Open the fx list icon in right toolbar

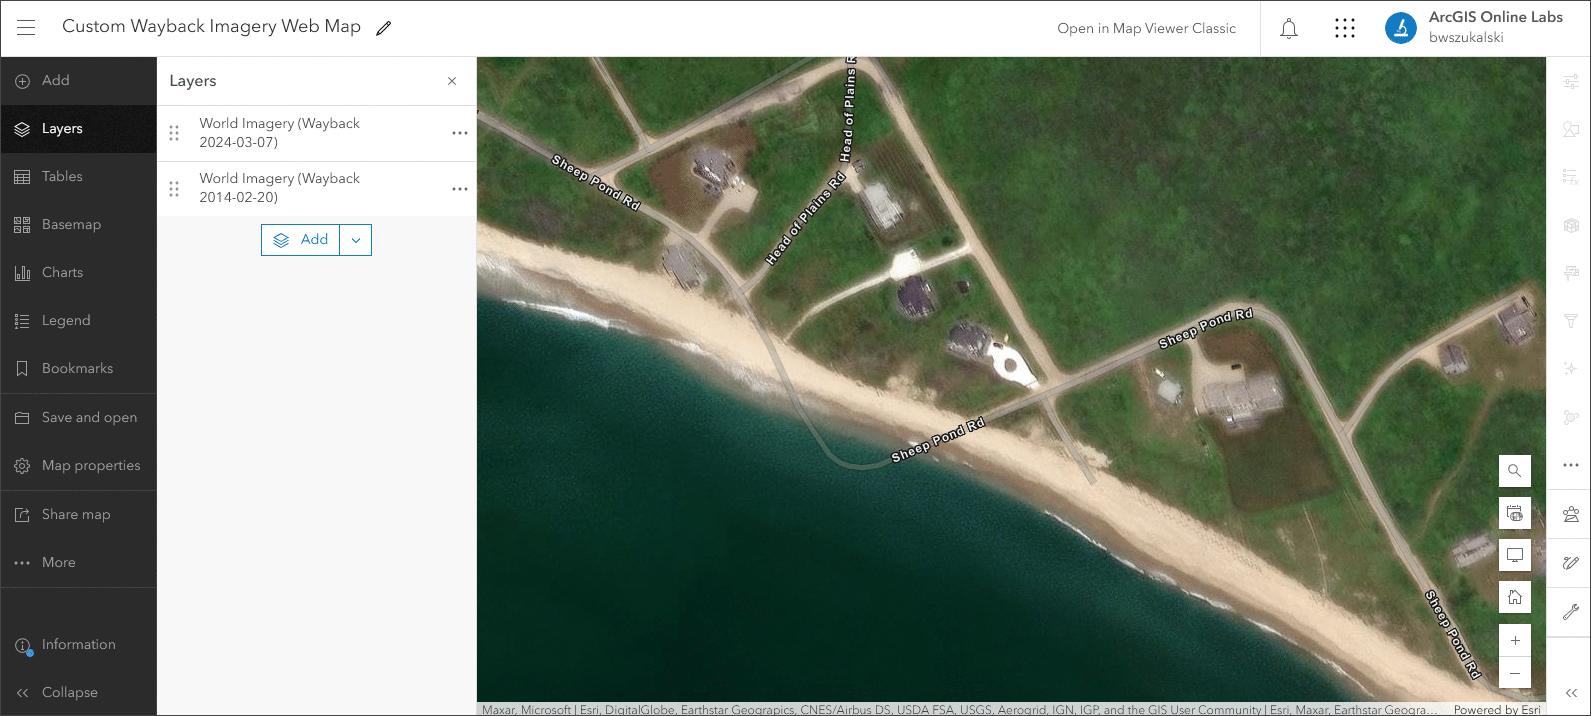point(1571,177)
